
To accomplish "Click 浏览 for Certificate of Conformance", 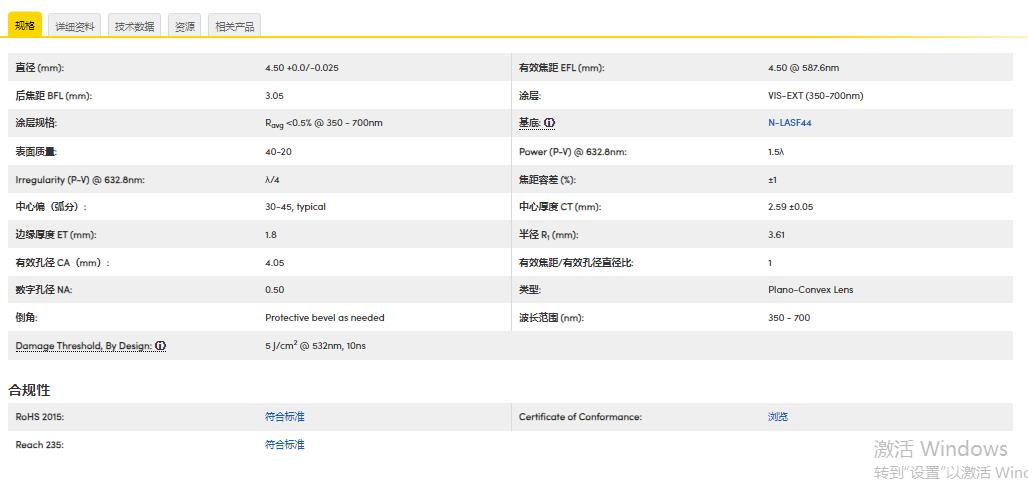I will tap(777, 417).
